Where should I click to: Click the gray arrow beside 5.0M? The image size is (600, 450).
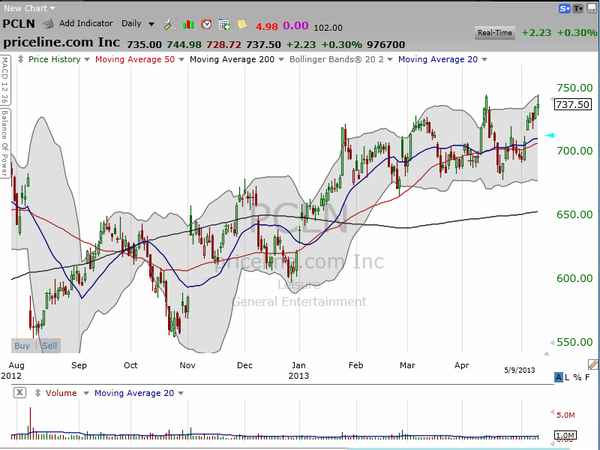[552, 412]
